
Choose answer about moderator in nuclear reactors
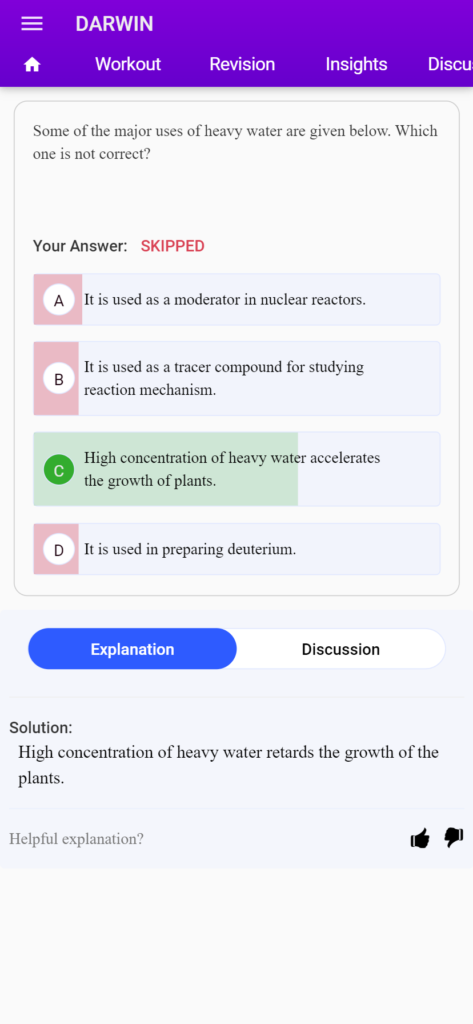coord(237,300)
